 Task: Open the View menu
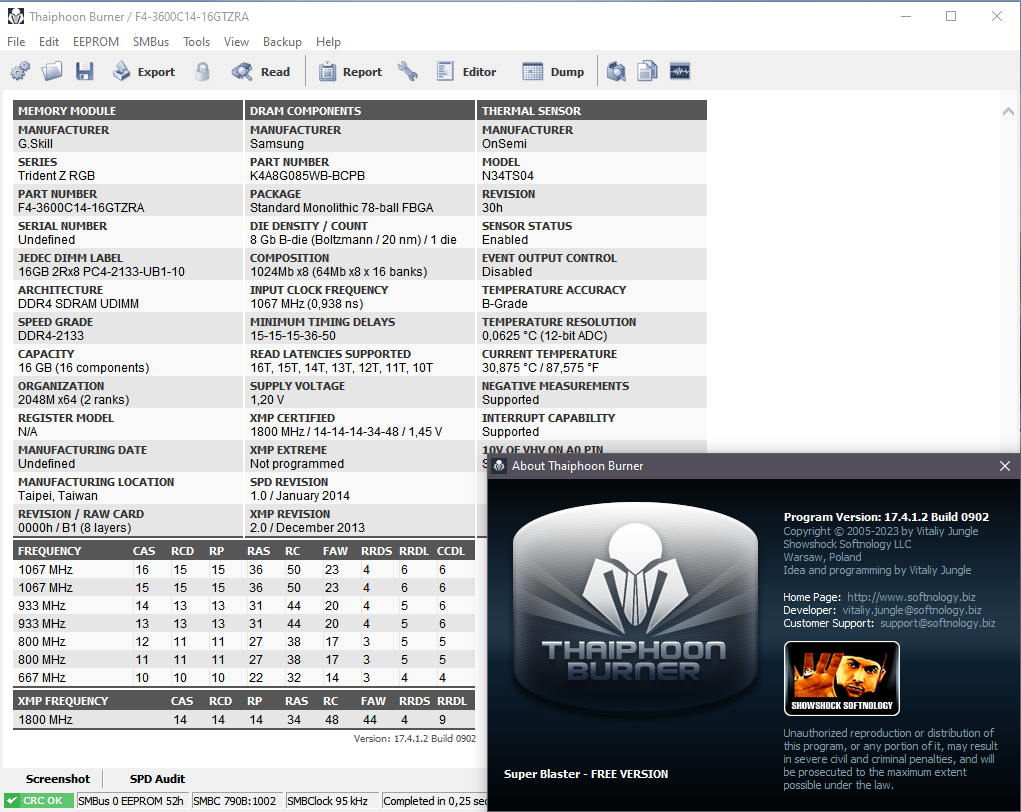[x=236, y=42]
